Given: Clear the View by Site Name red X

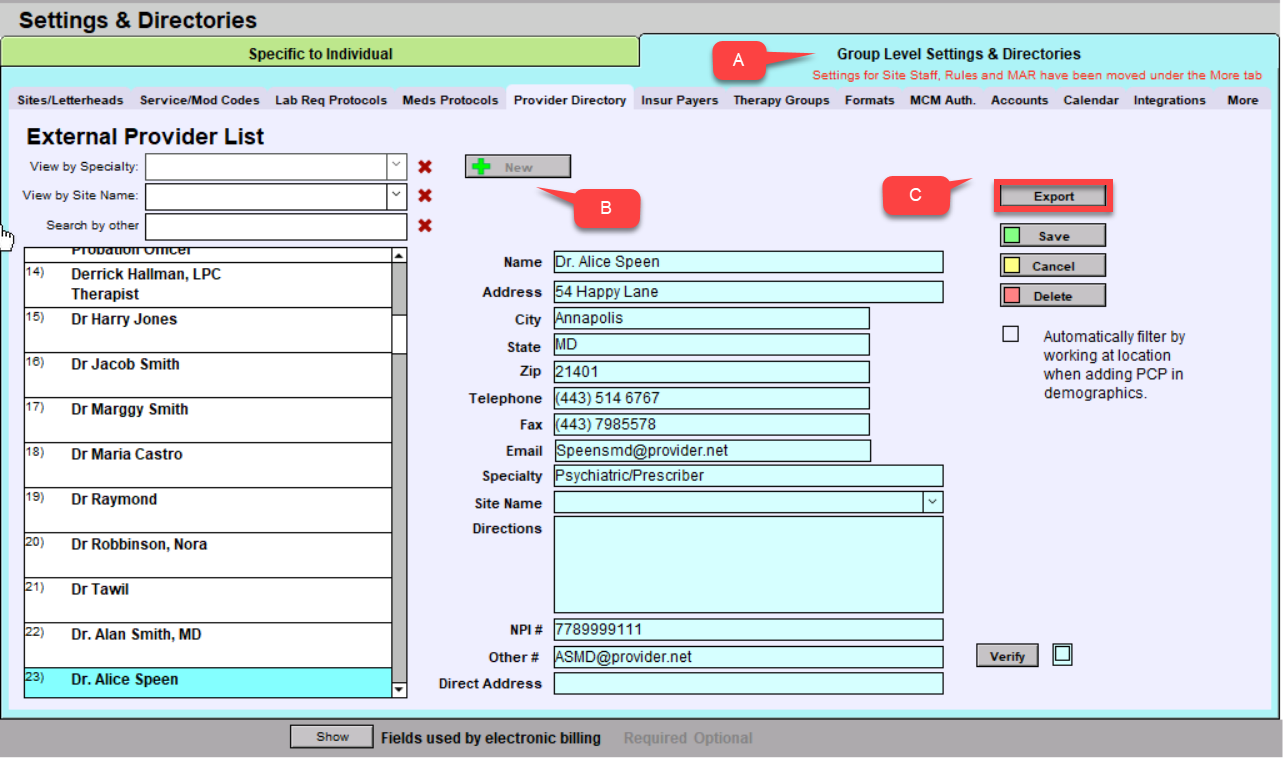Looking at the screenshot, I should pyautogui.click(x=425, y=196).
